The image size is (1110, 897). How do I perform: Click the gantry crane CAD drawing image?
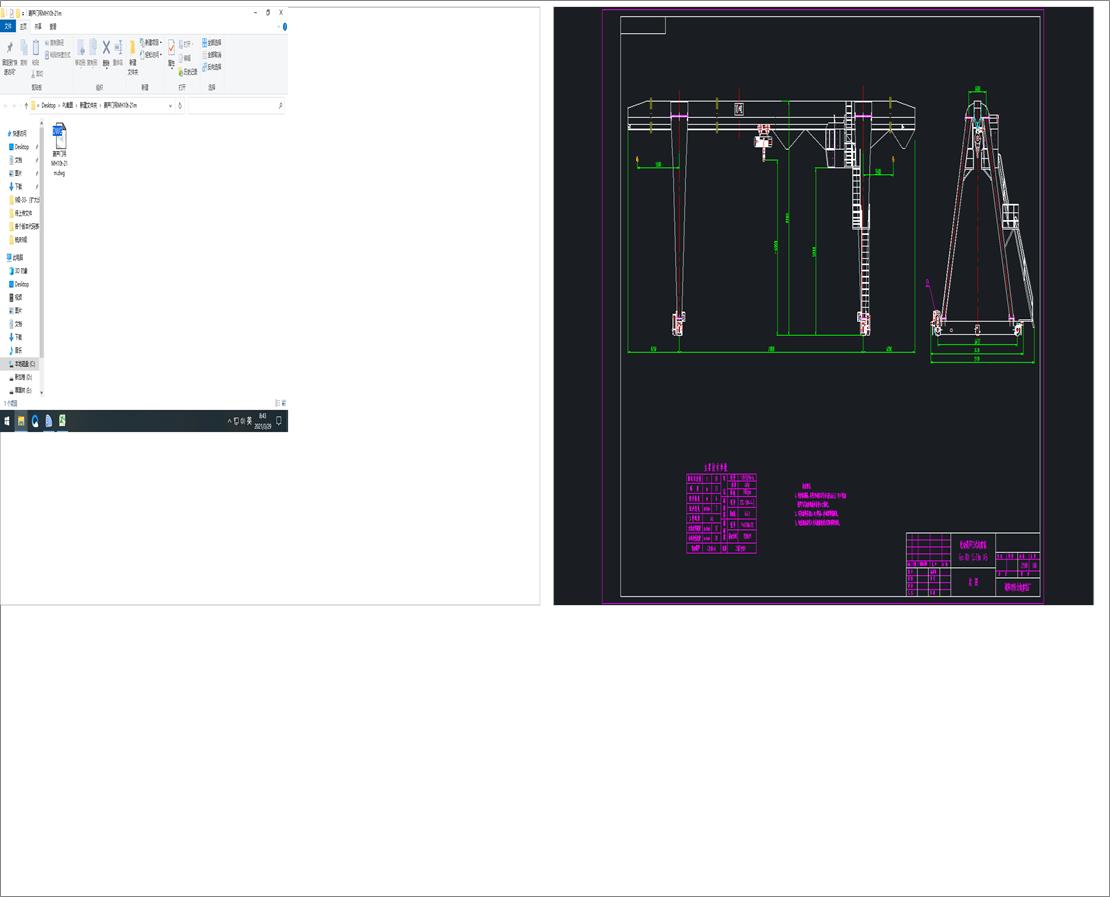[x=823, y=306]
